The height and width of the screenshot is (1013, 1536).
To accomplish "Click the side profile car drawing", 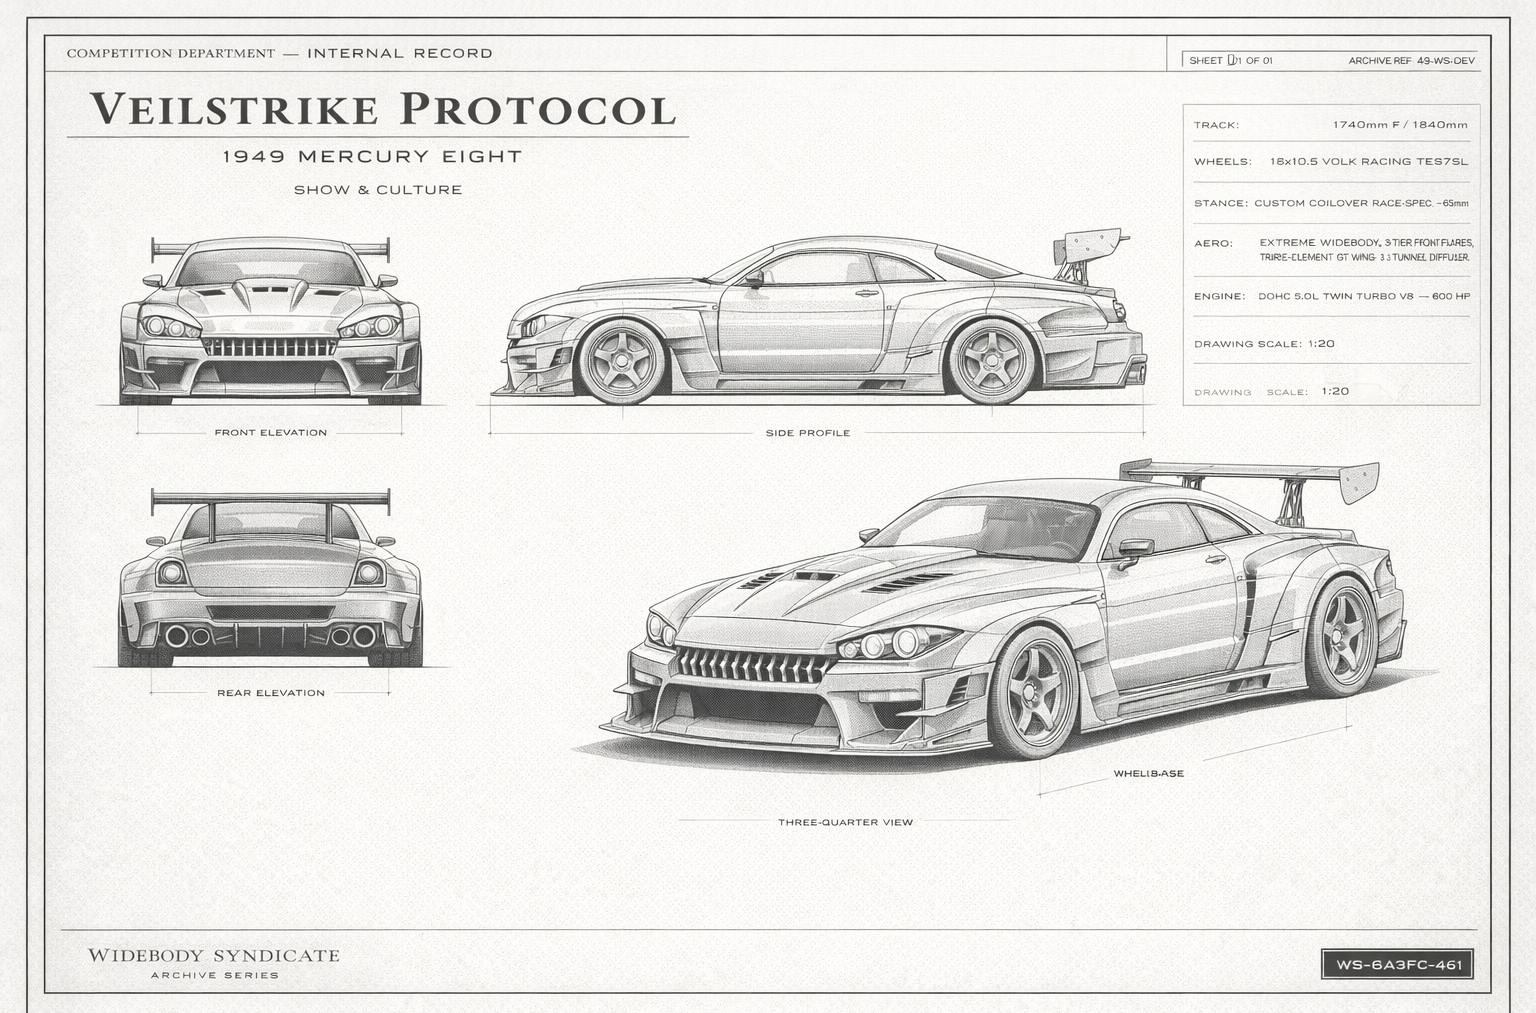I will tap(819, 317).
